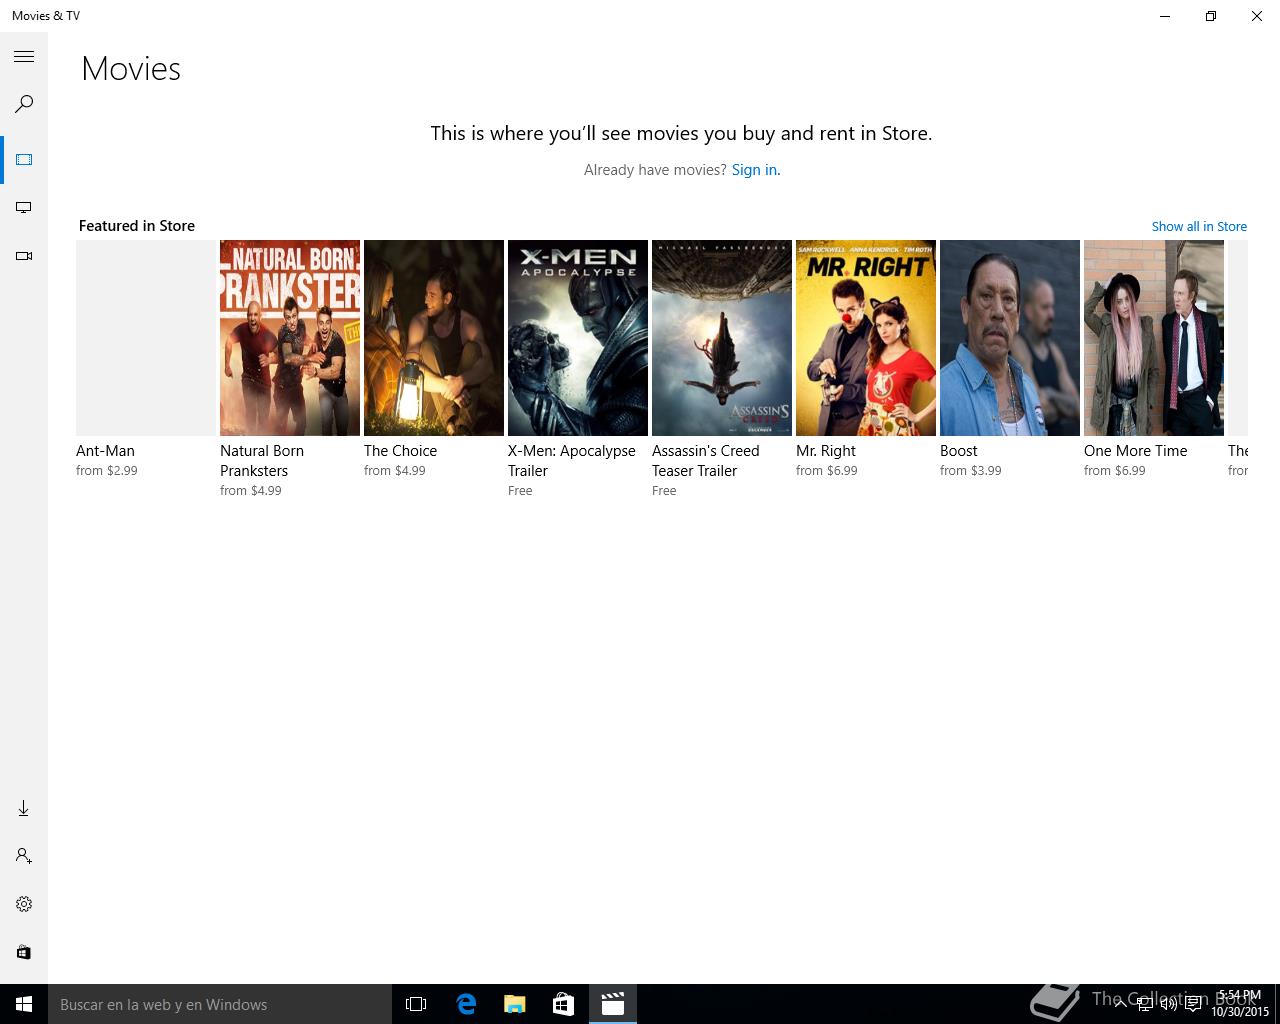This screenshot has width=1280, height=1024.
Task: Click the Natural Born Pranksters title
Action: point(262,461)
